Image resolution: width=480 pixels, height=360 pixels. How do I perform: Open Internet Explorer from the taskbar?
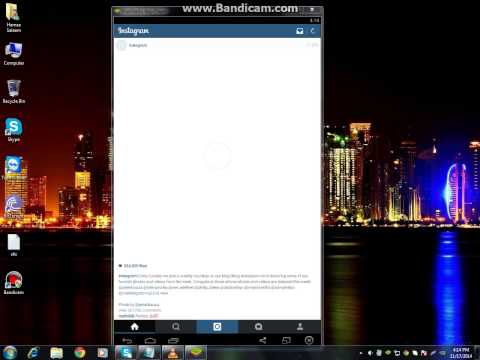33,353
